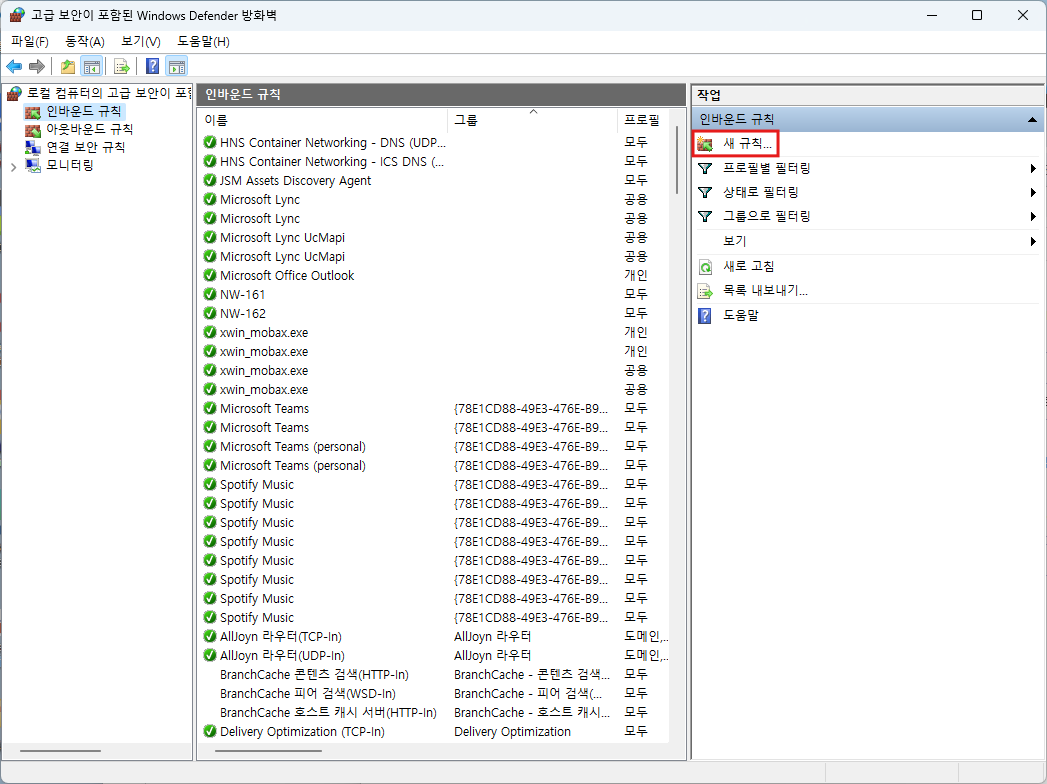Click the Forward arrow toolbar icon
This screenshot has height=784, width=1047.
(x=37, y=66)
